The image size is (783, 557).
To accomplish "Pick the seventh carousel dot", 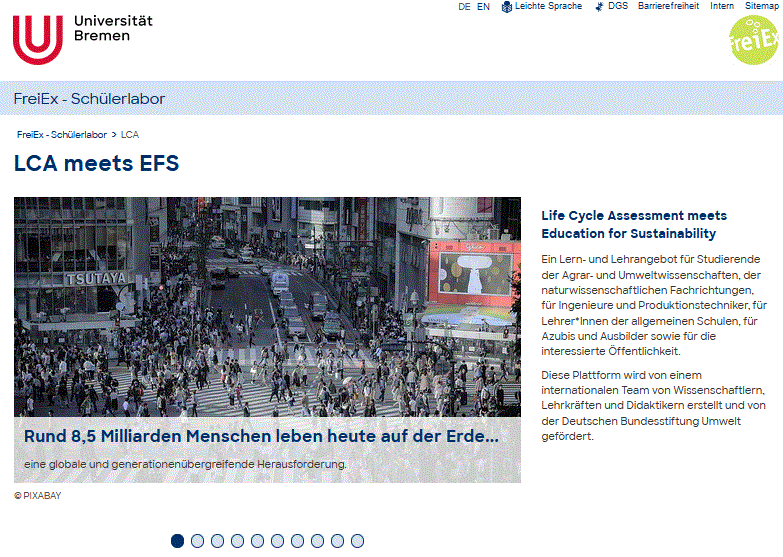I will (x=298, y=541).
